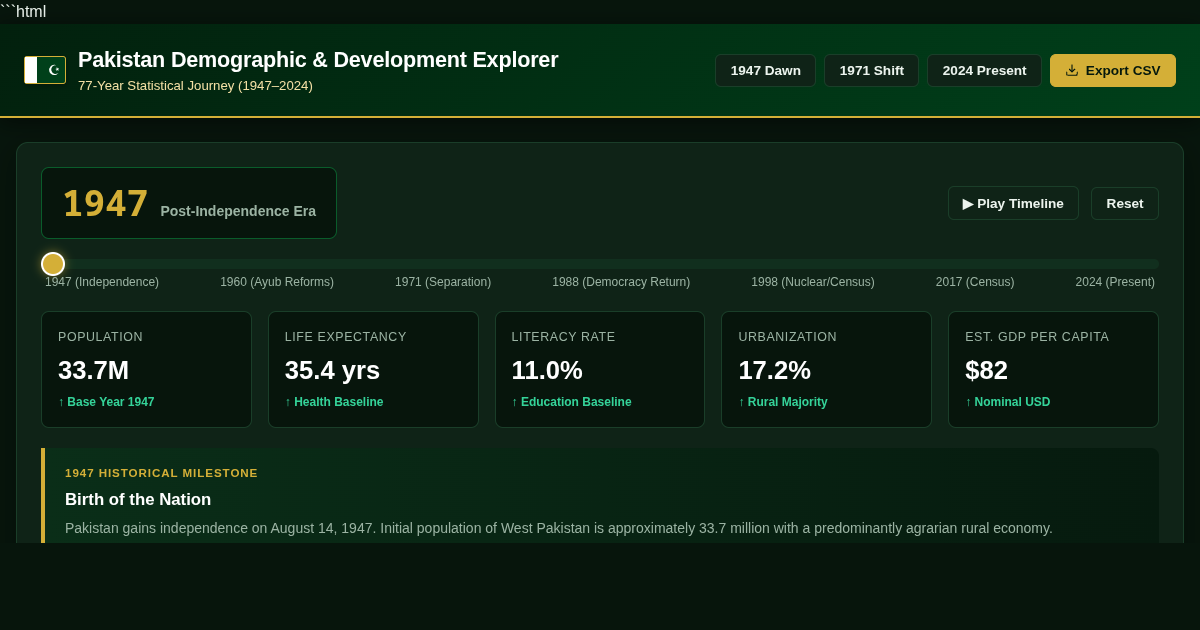Click the Birth of the Nation title
This screenshot has height=630, width=1200.
click(x=138, y=500)
